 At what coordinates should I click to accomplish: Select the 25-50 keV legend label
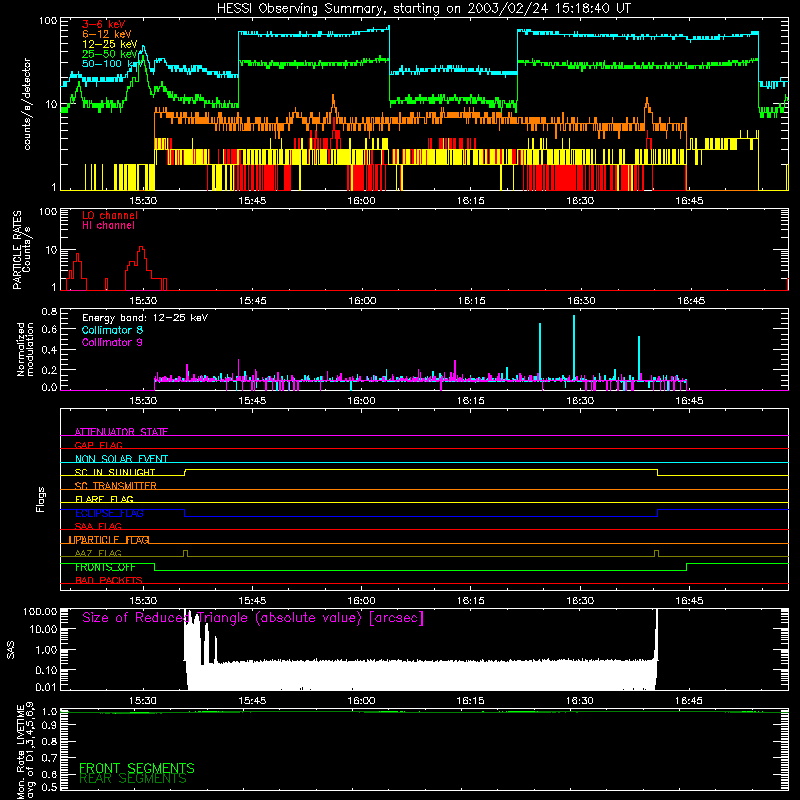[x=110, y=54]
